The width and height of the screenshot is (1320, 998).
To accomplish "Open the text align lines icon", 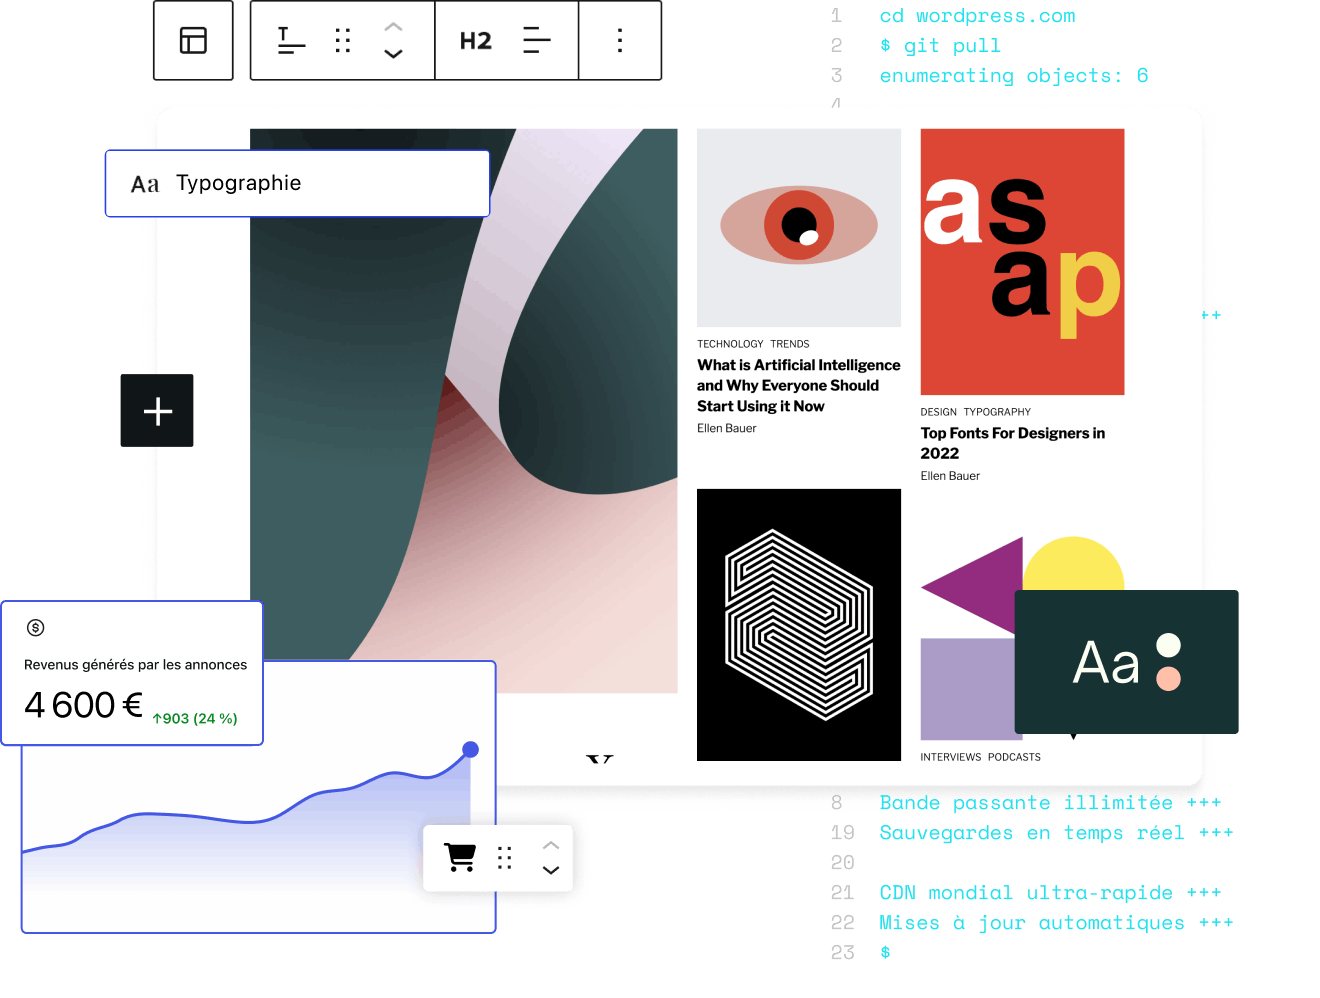I will 537,41.
